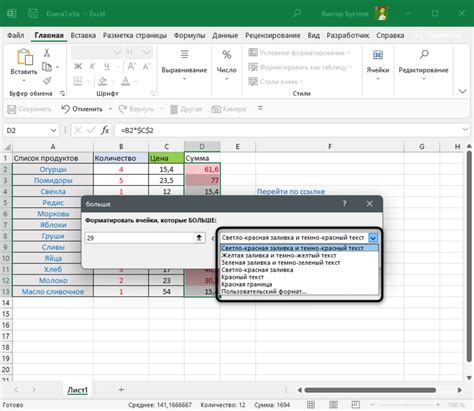Open the Формулы ribbon tab
474x411 pixels.
click(x=189, y=35)
